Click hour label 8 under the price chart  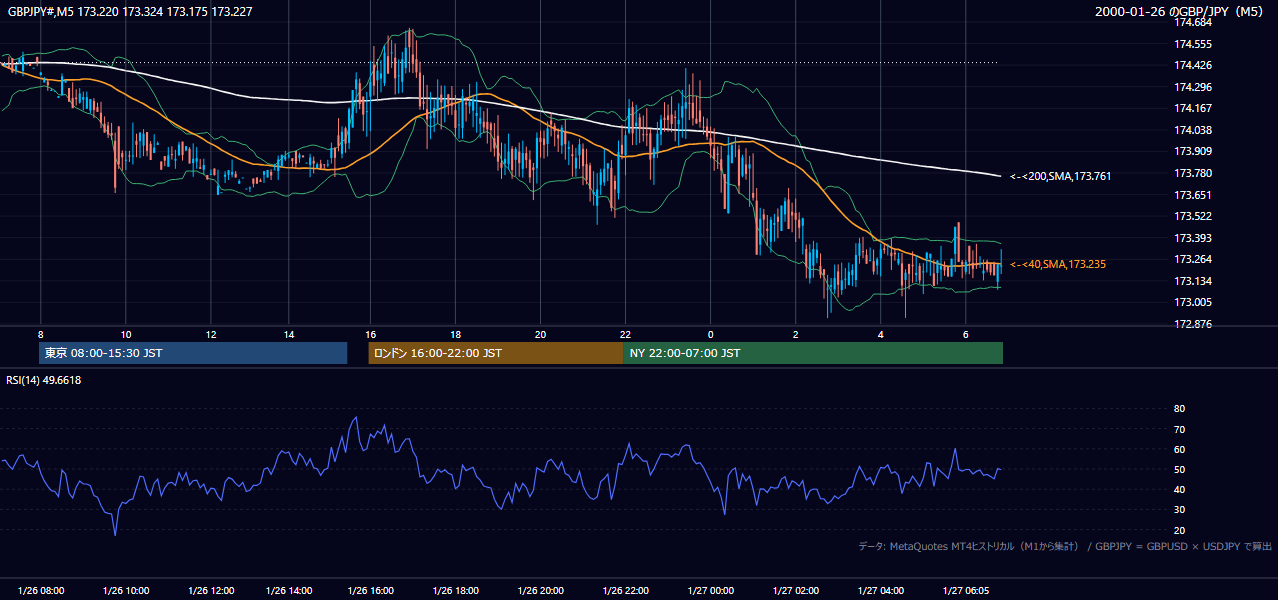coord(41,334)
